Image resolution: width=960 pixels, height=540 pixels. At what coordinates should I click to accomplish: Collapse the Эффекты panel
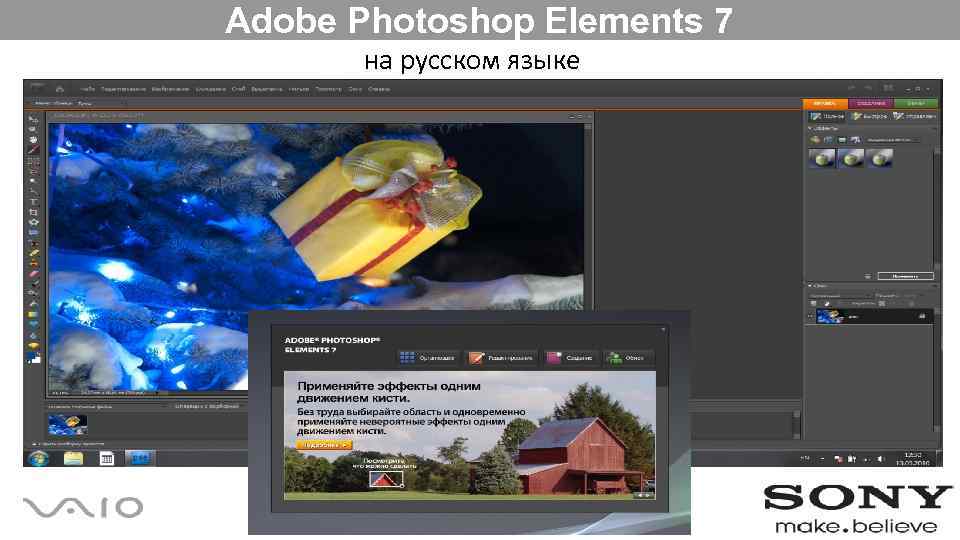coord(810,129)
